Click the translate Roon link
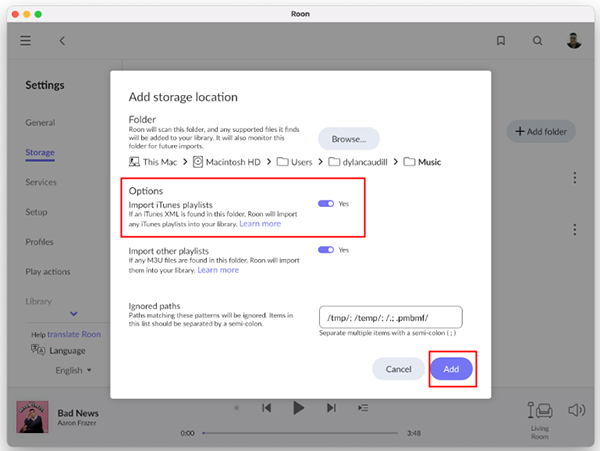Screen dimensions: 600x451 74,334
